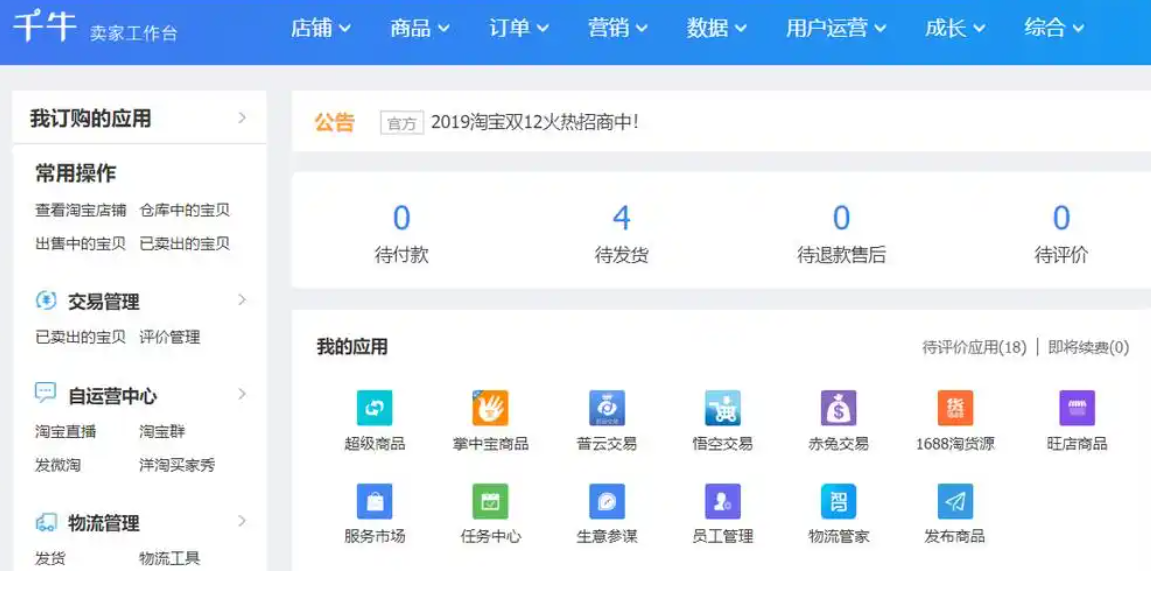
Task: Open 发货 under 物流管理
Action: (x=51, y=558)
